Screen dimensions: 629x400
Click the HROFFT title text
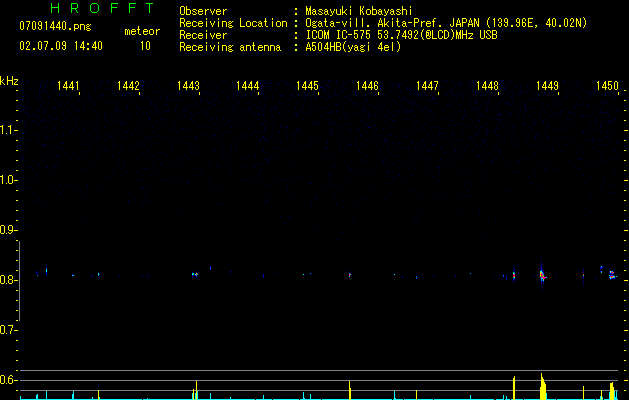(x=103, y=8)
